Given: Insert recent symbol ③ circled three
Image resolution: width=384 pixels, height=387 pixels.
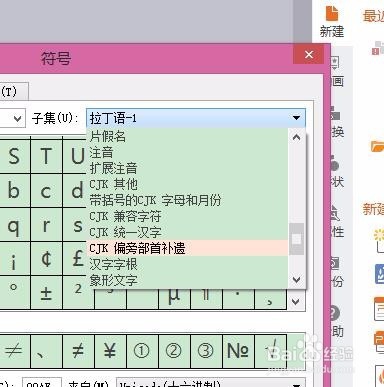Looking at the screenshot, I should pyautogui.click(x=206, y=351).
